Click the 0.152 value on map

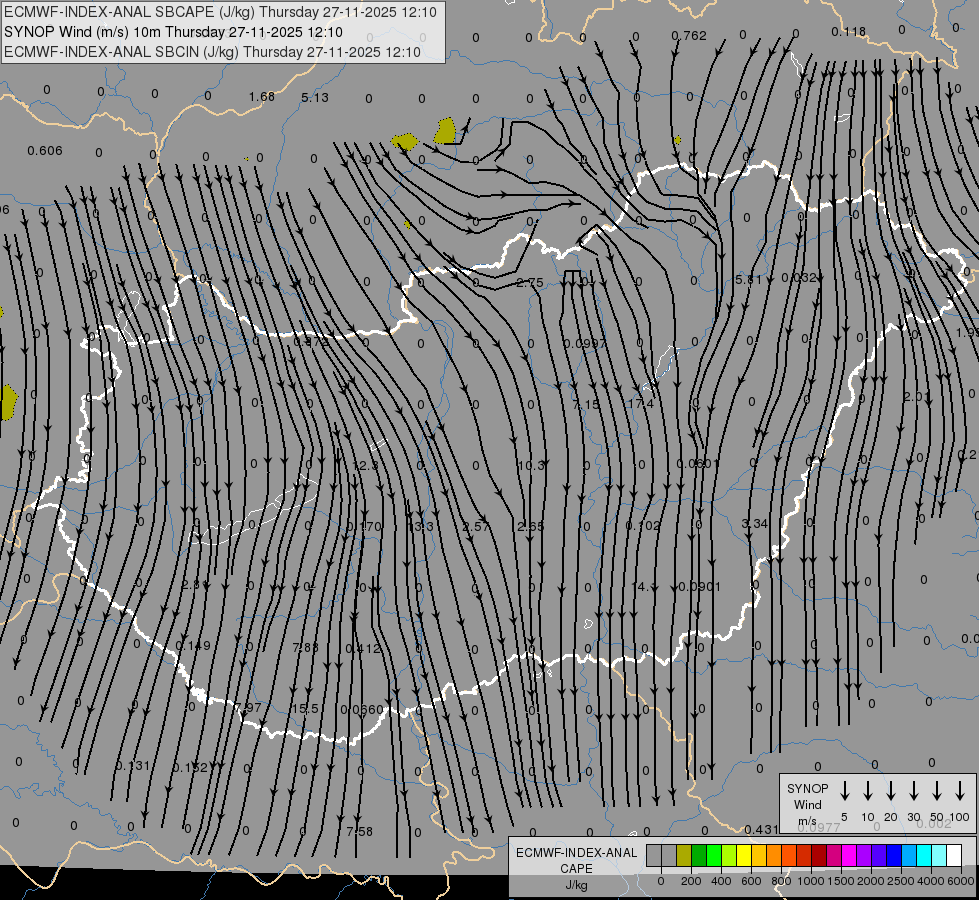(190, 768)
